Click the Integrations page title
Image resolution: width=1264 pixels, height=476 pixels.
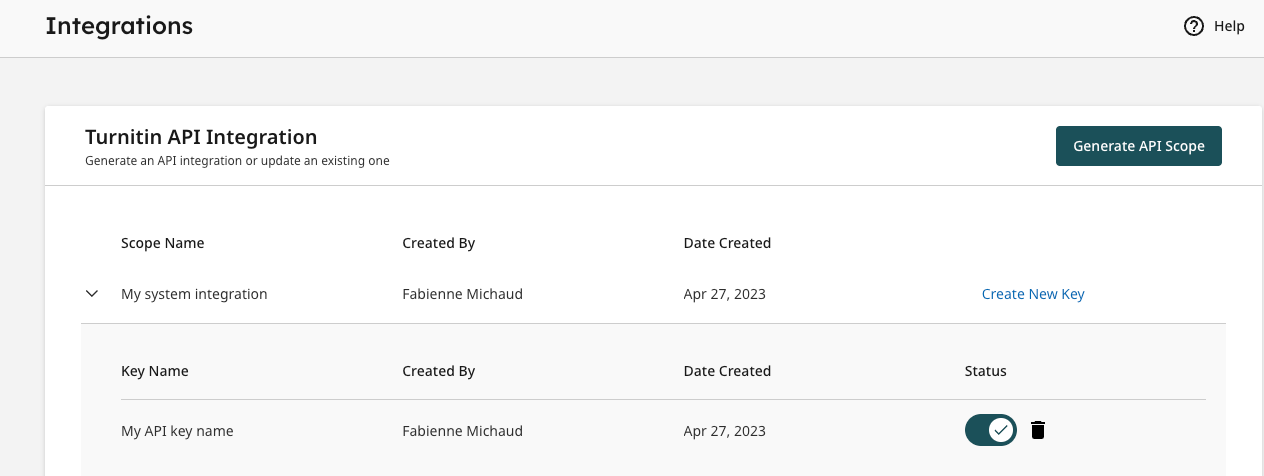coord(119,26)
